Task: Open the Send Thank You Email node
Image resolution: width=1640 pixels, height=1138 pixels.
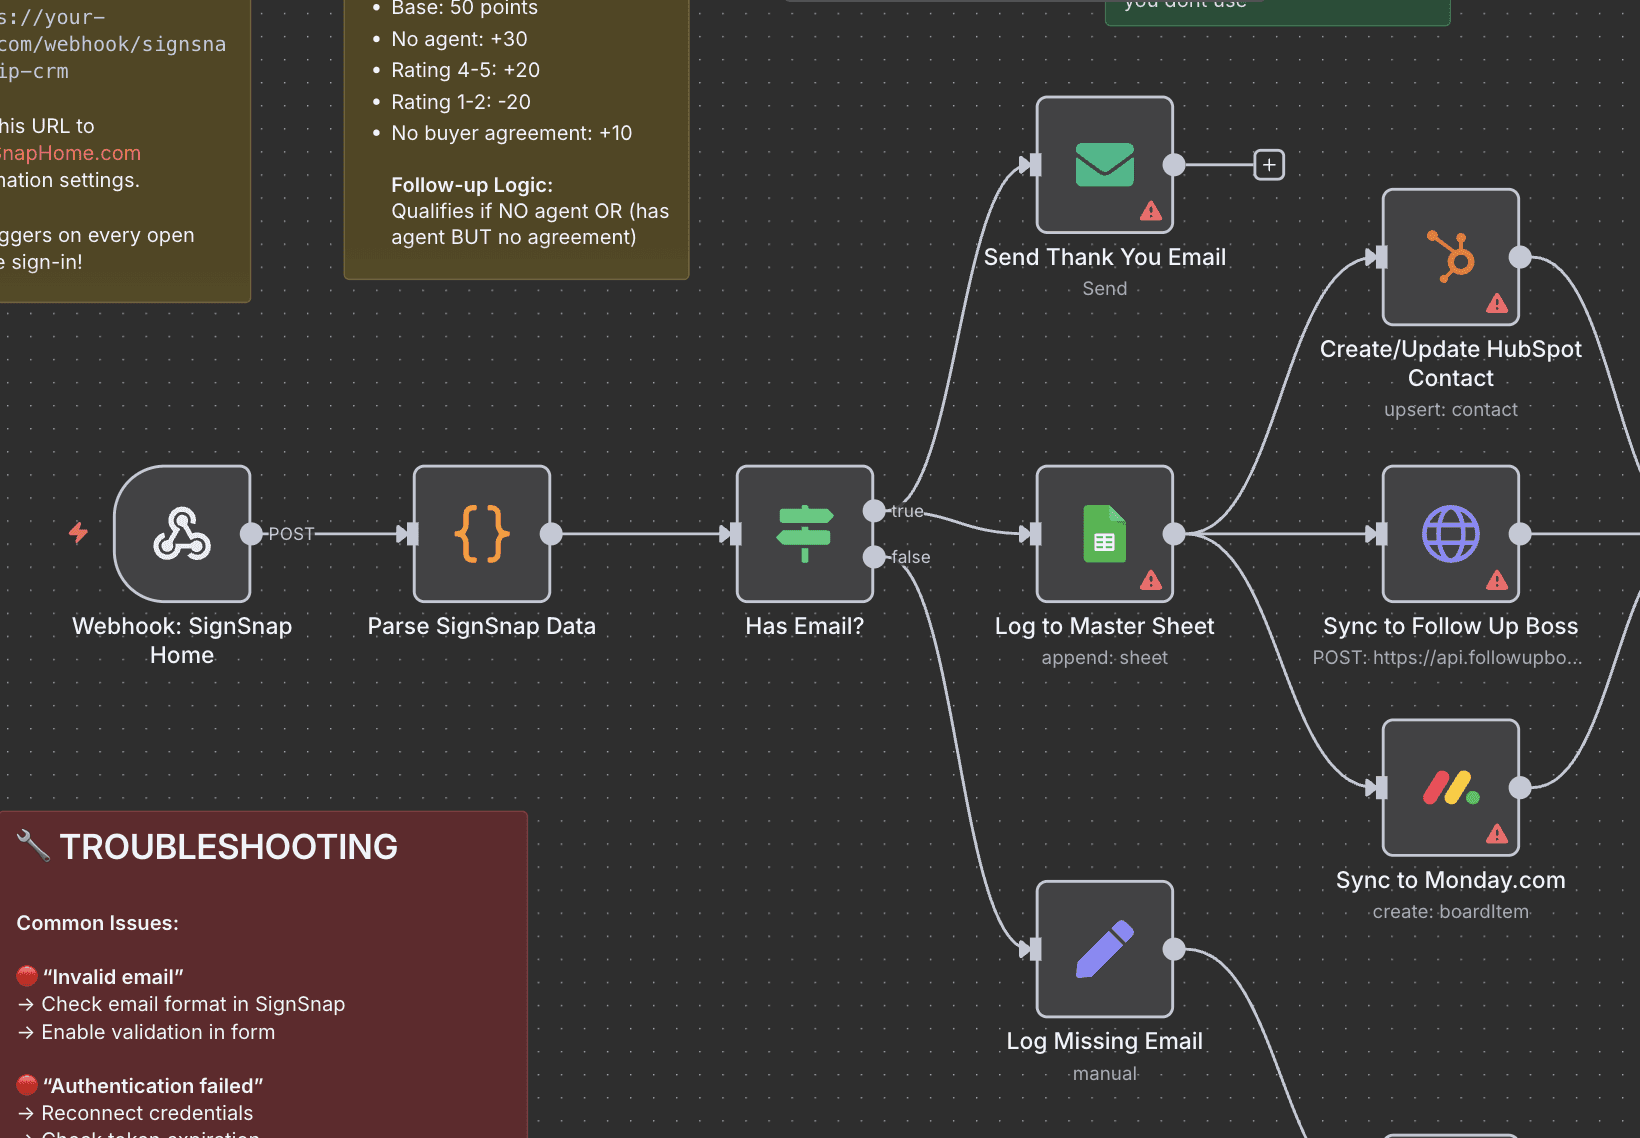Action: click(x=1105, y=165)
